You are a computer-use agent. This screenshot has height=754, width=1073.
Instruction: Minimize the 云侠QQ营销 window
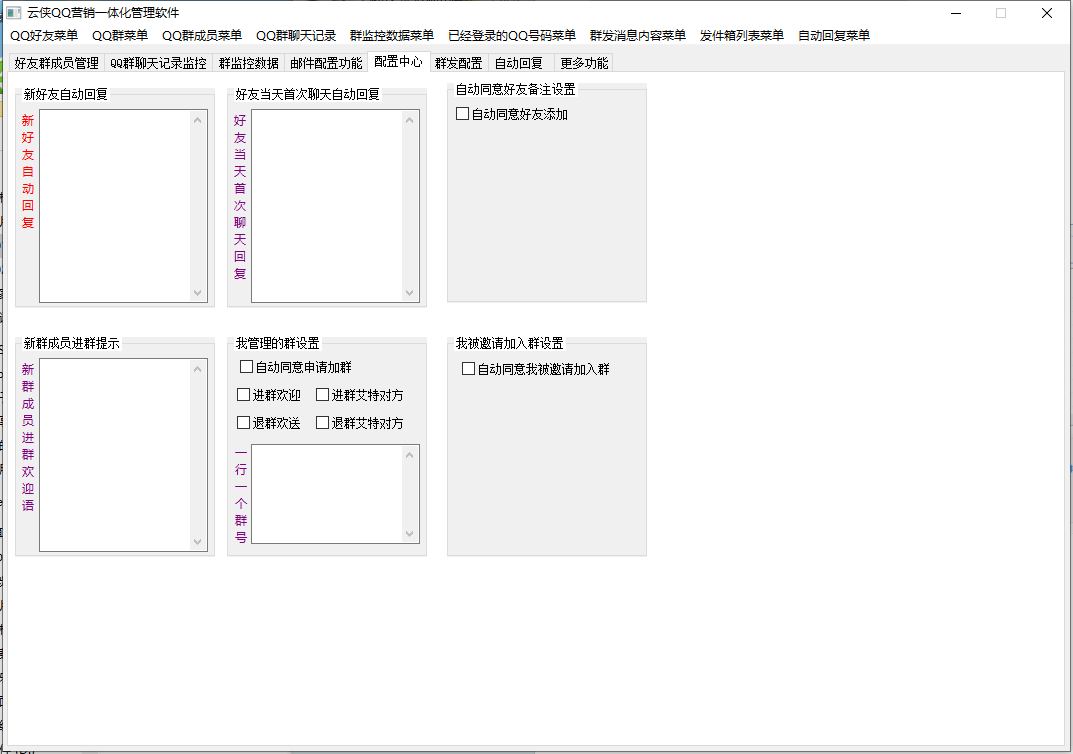(x=957, y=13)
